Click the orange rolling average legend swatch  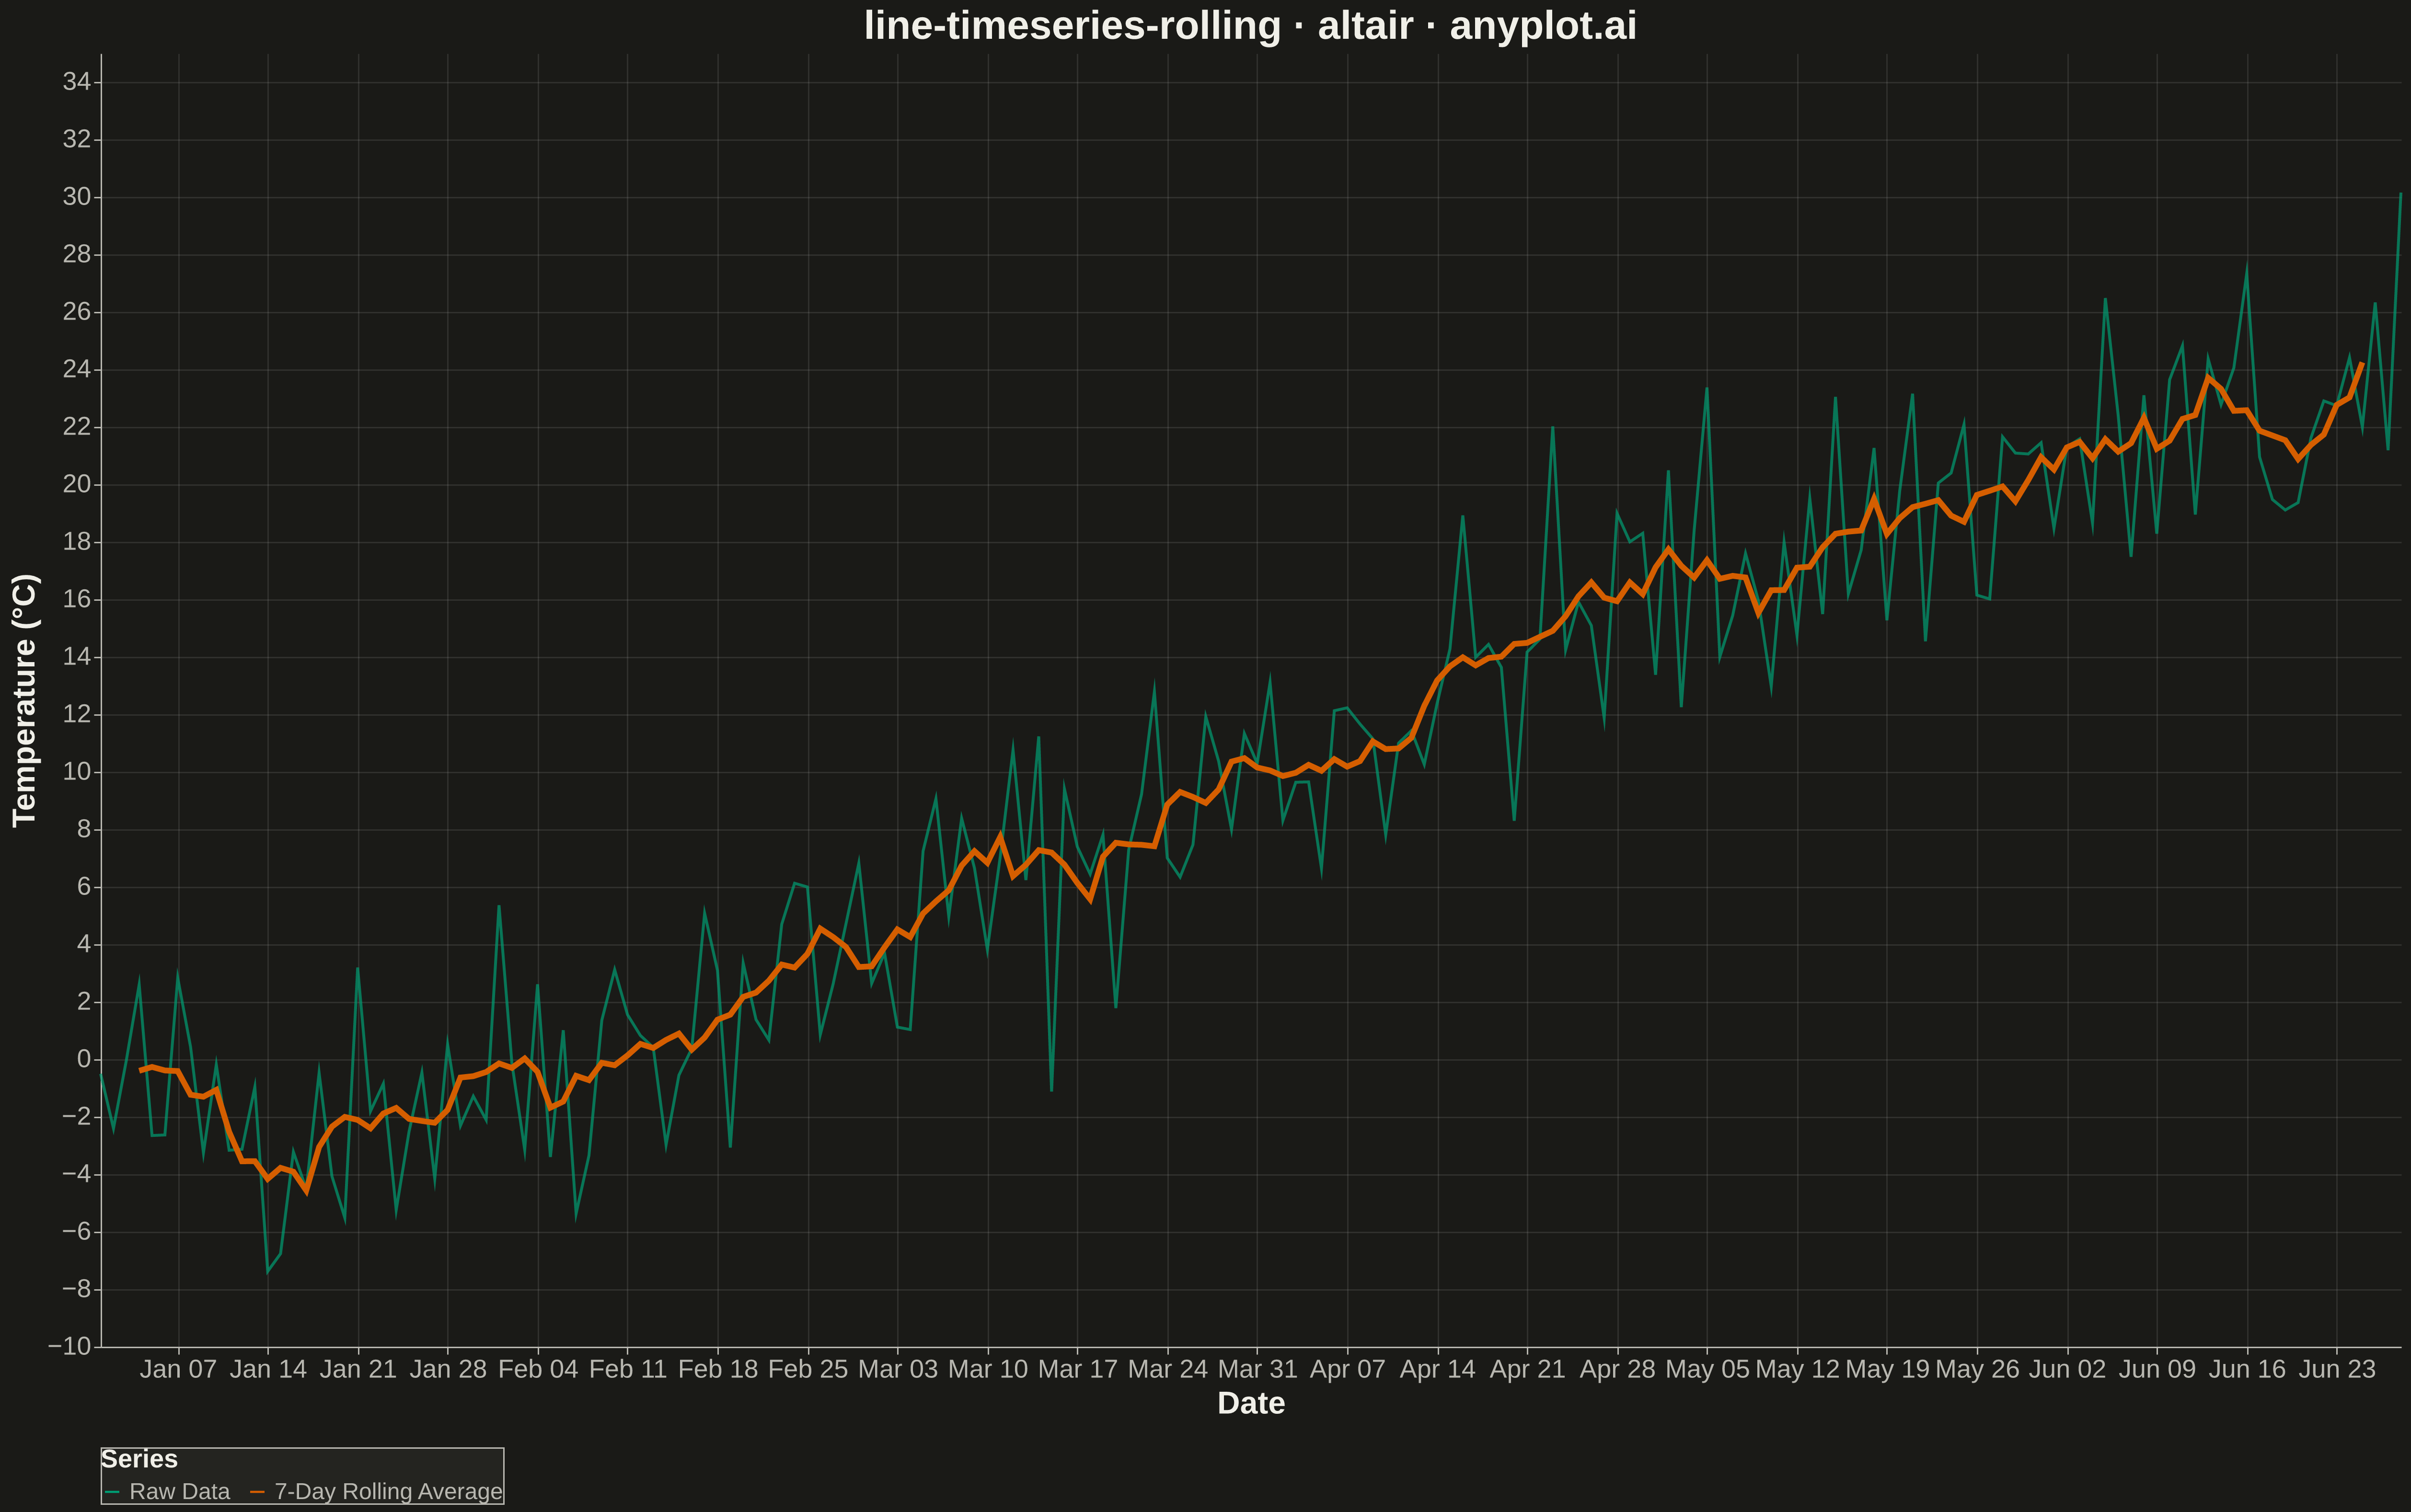coord(257,1492)
